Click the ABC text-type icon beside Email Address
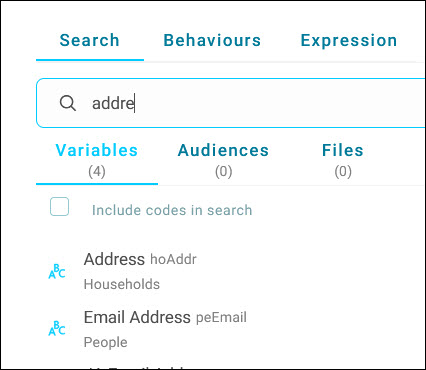Viewport: 426px width, 370px height. [x=57, y=328]
